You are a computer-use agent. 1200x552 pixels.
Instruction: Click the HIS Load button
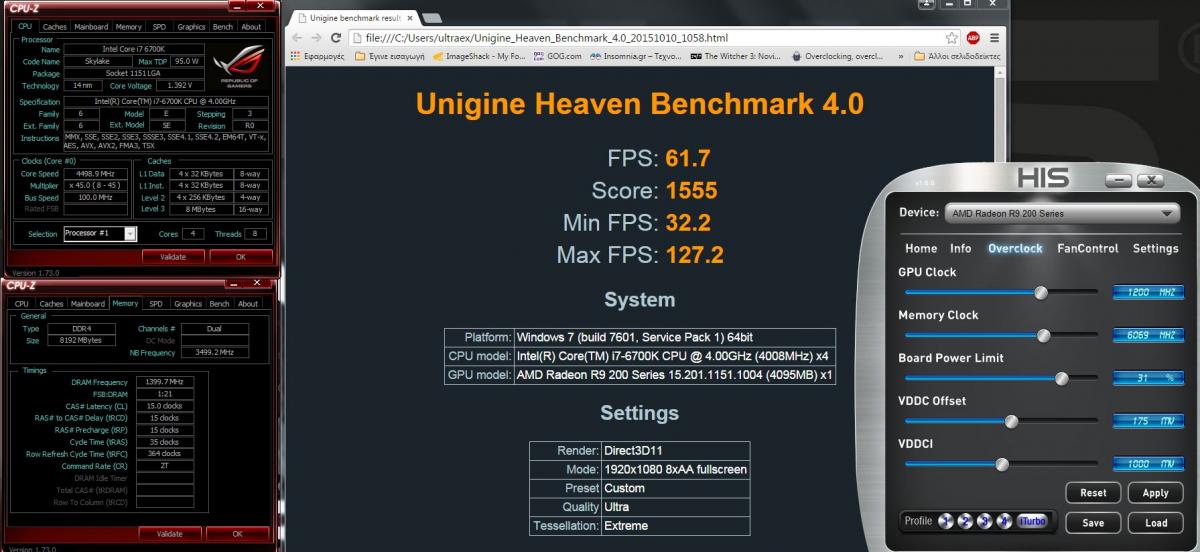point(1155,523)
